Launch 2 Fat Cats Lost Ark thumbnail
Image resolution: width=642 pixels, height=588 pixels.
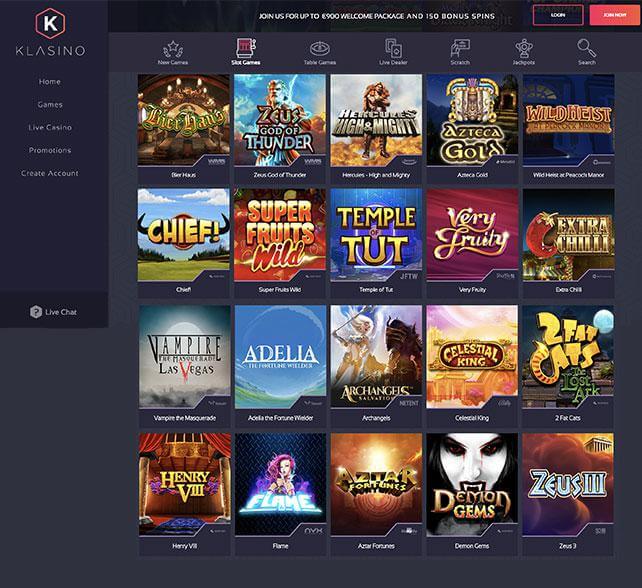coord(568,357)
